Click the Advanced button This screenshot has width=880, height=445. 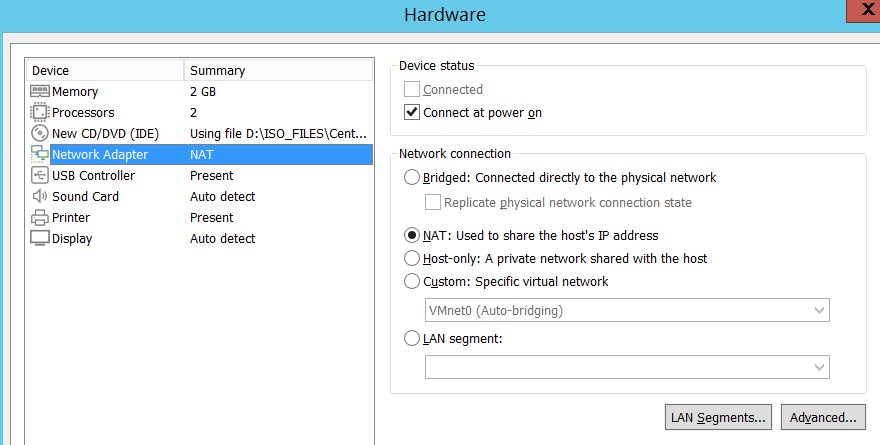coord(823,417)
